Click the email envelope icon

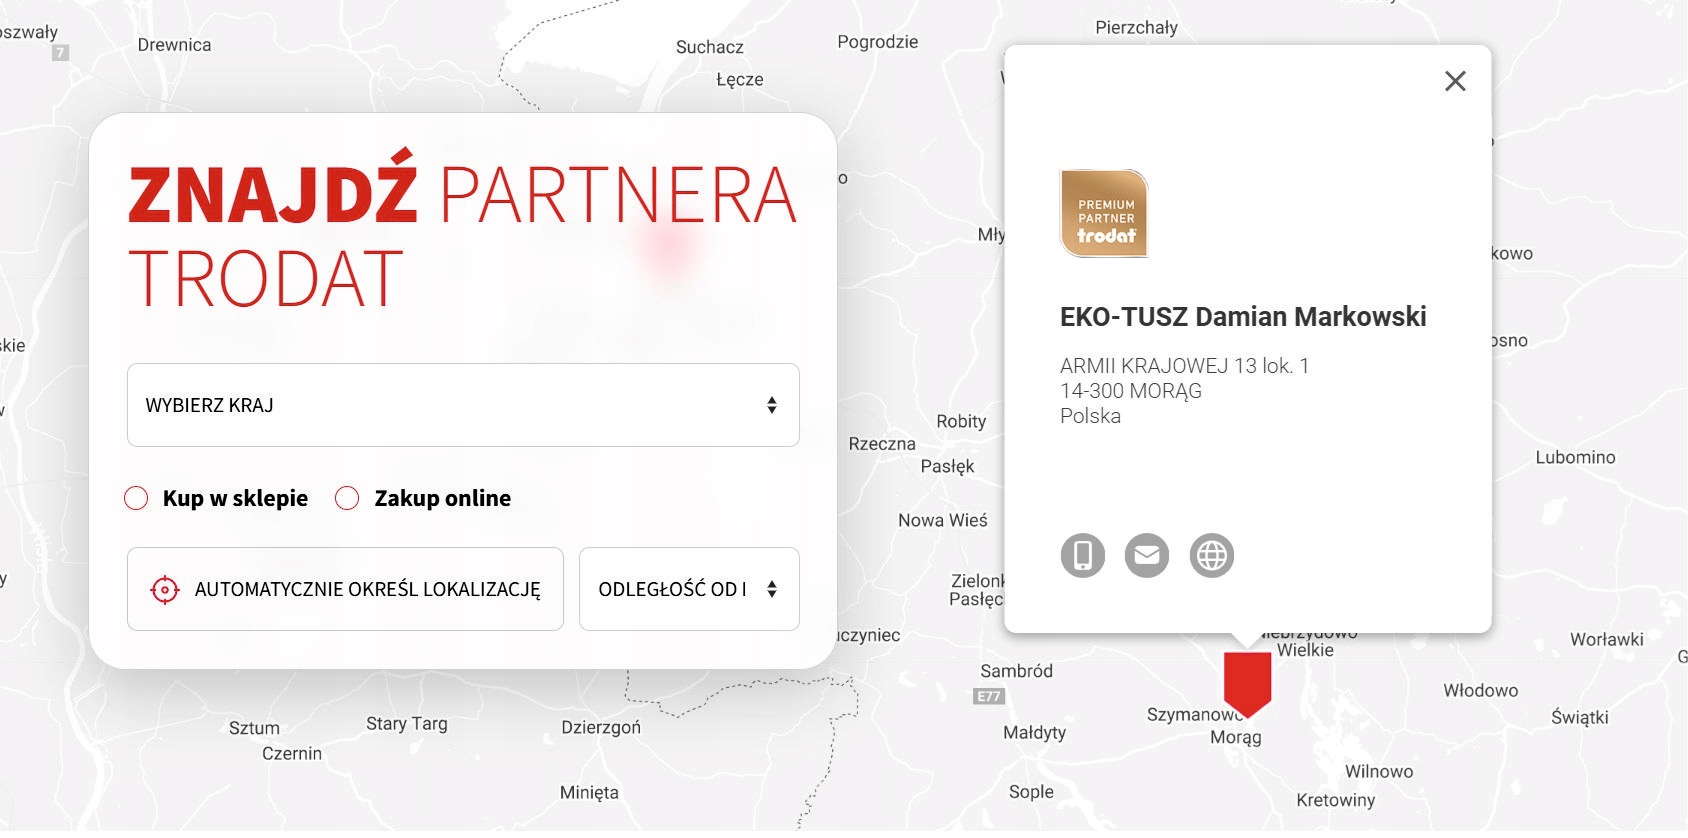pyautogui.click(x=1147, y=555)
